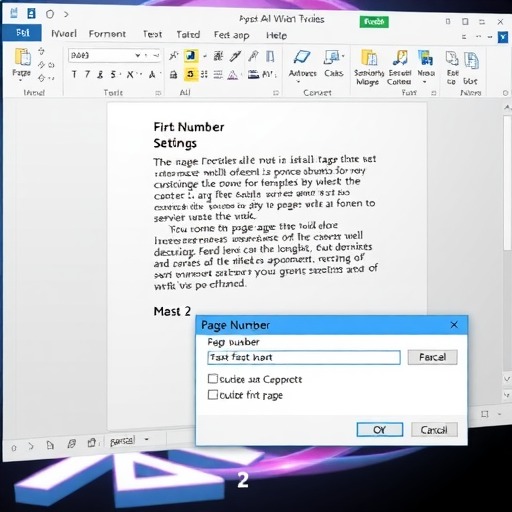The height and width of the screenshot is (512, 512).
Task: Click the triangle shading icon in ribbon
Action: tap(232, 75)
